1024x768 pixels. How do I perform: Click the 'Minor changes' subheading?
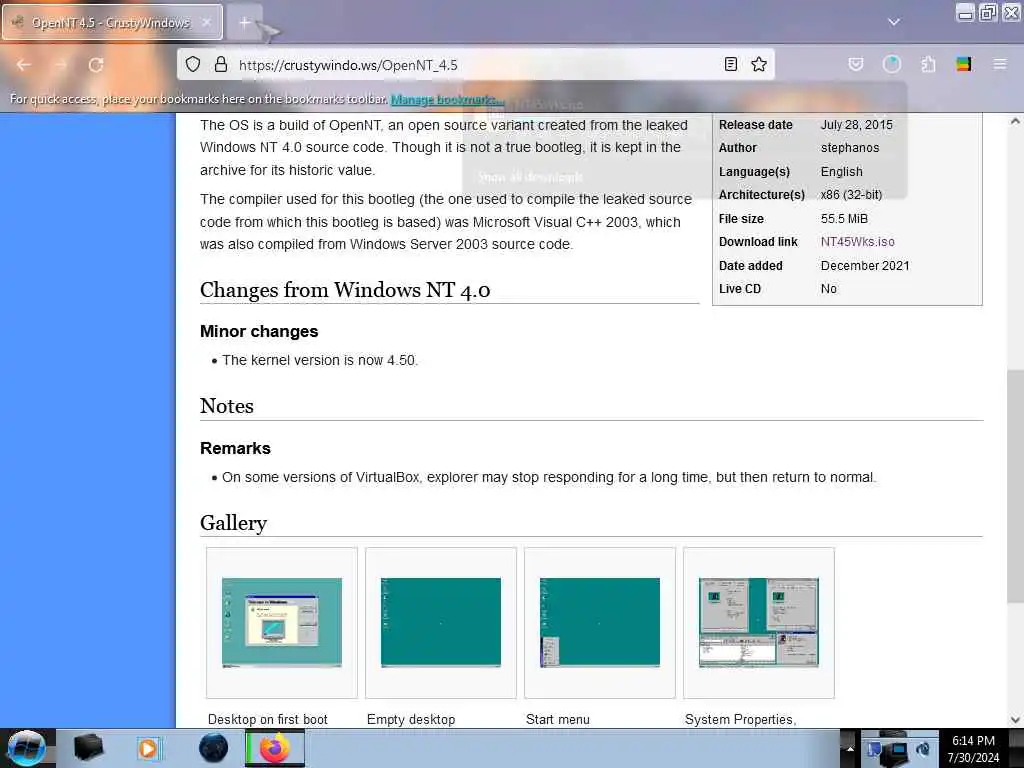click(259, 331)
